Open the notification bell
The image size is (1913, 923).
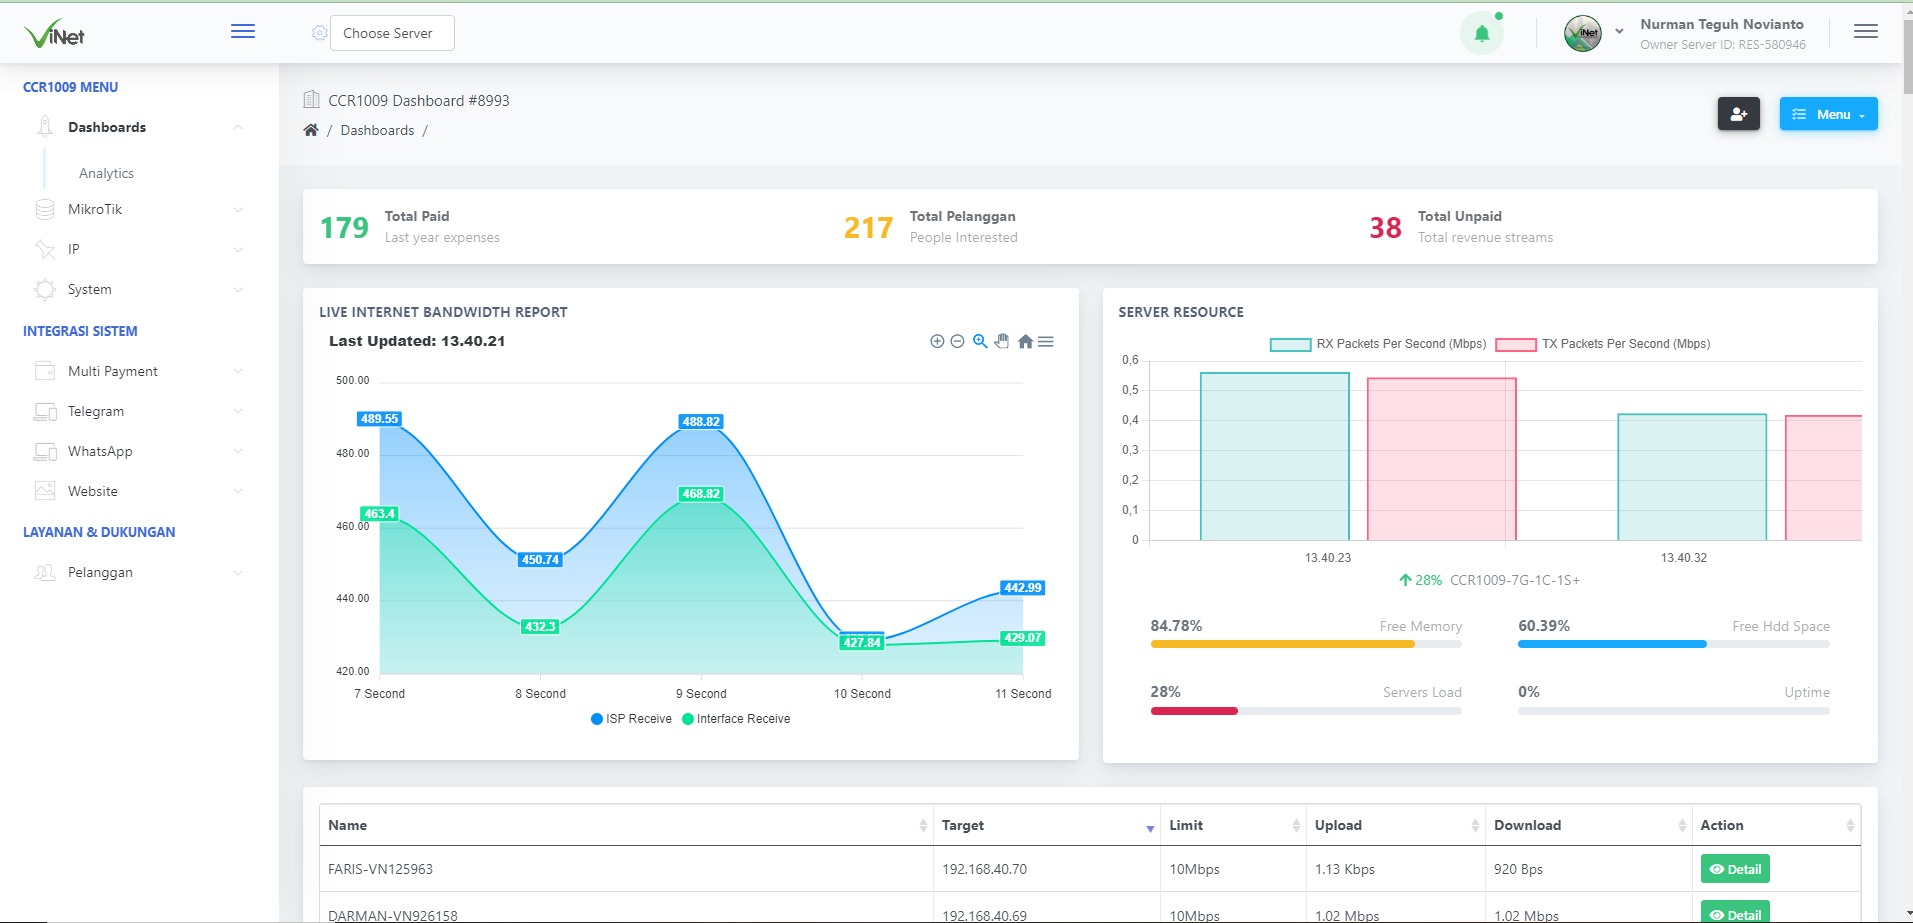tap(1482, 33)
